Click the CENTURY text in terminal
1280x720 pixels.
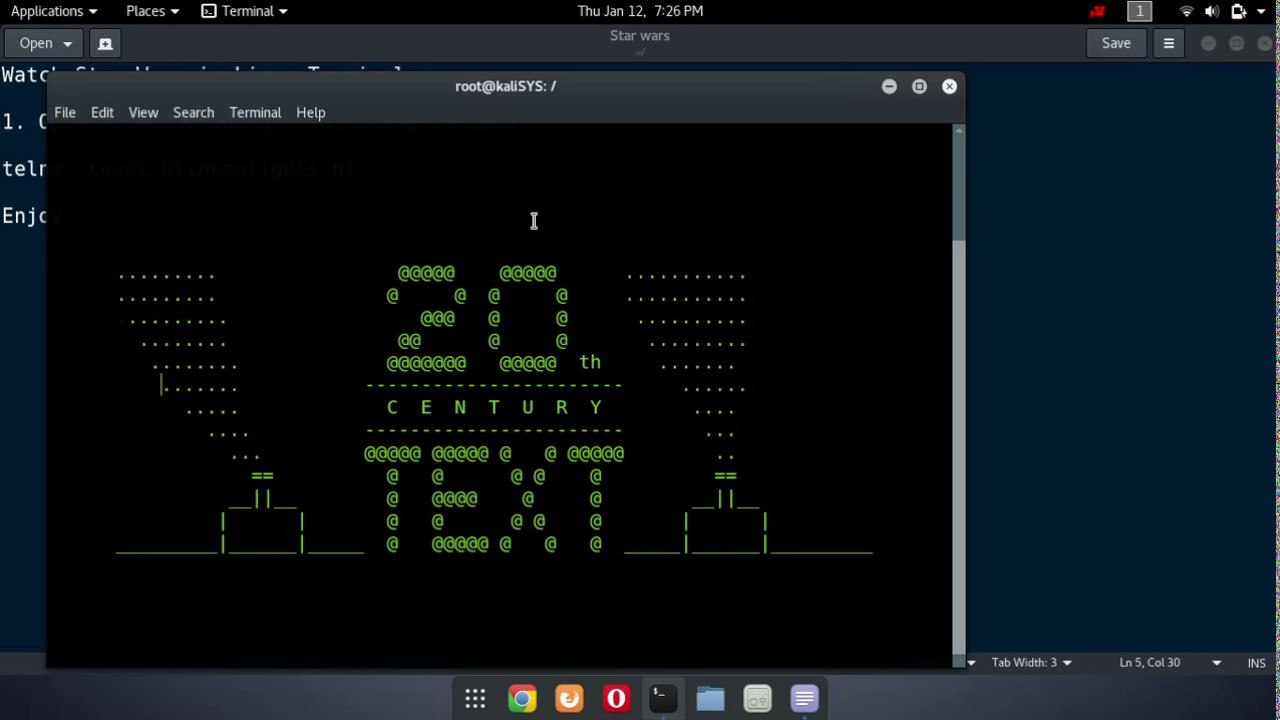(x=494, y=407)
